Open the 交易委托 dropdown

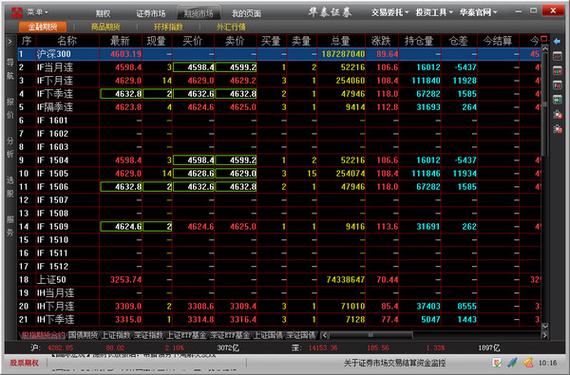pyautogui.click(x=390, y=12)
